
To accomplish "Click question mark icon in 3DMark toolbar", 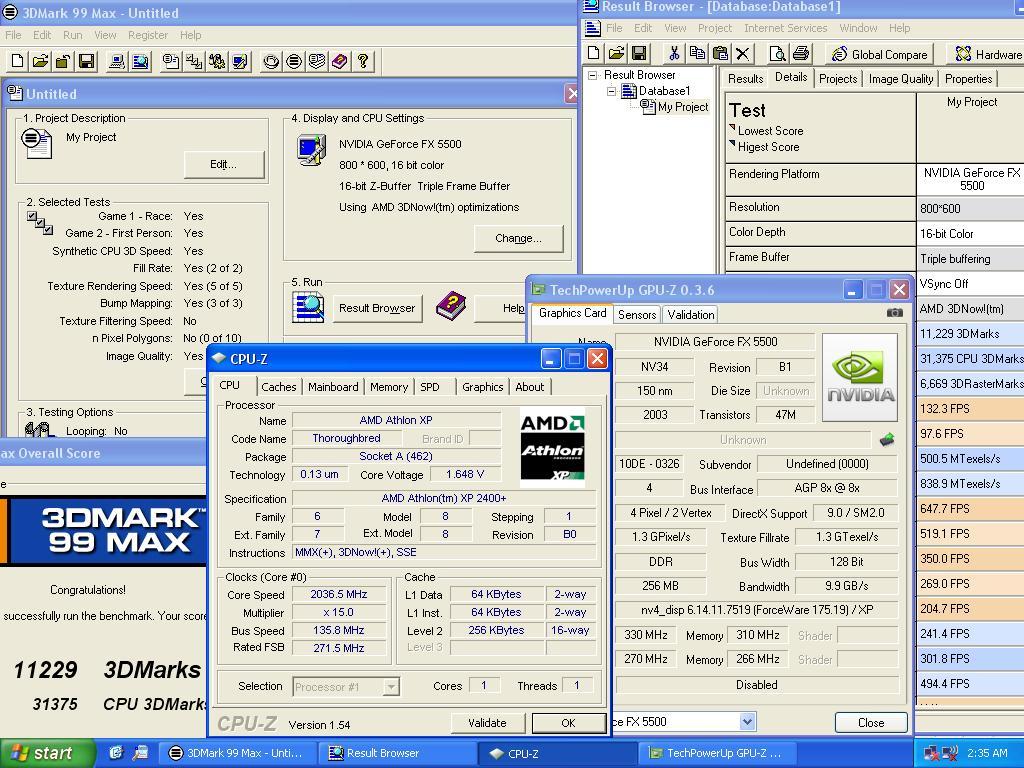I will pyautogui.click(x=362, y=61).
